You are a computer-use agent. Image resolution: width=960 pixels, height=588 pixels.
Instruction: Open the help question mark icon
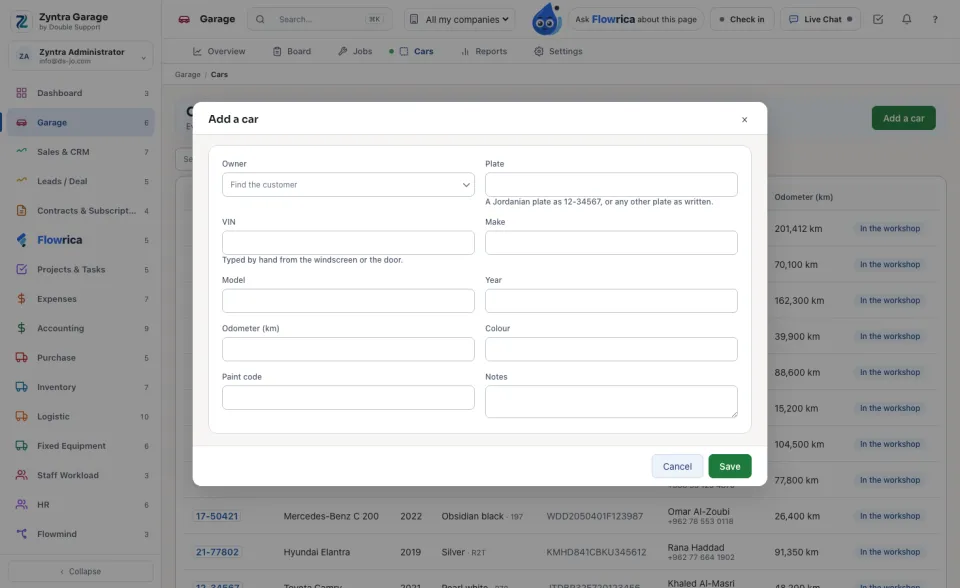pos(935,19)
